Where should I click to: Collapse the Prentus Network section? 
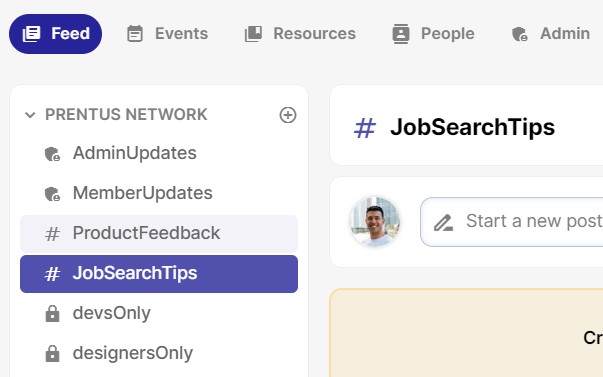click(30, 115)
